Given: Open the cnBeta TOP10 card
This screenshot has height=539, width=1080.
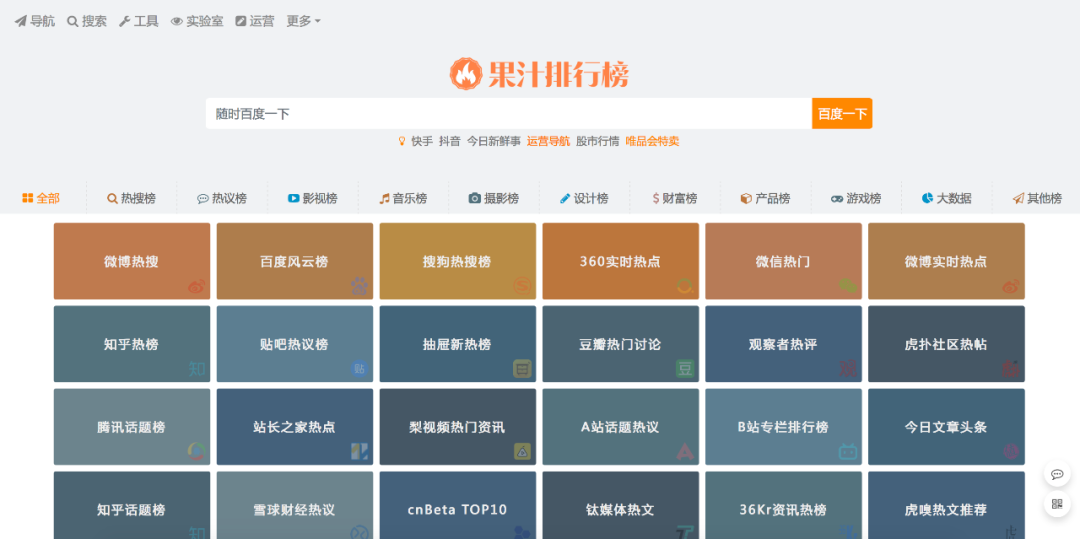Looking at the screenshot, I should pyautogui.click(x=457, y=505).
